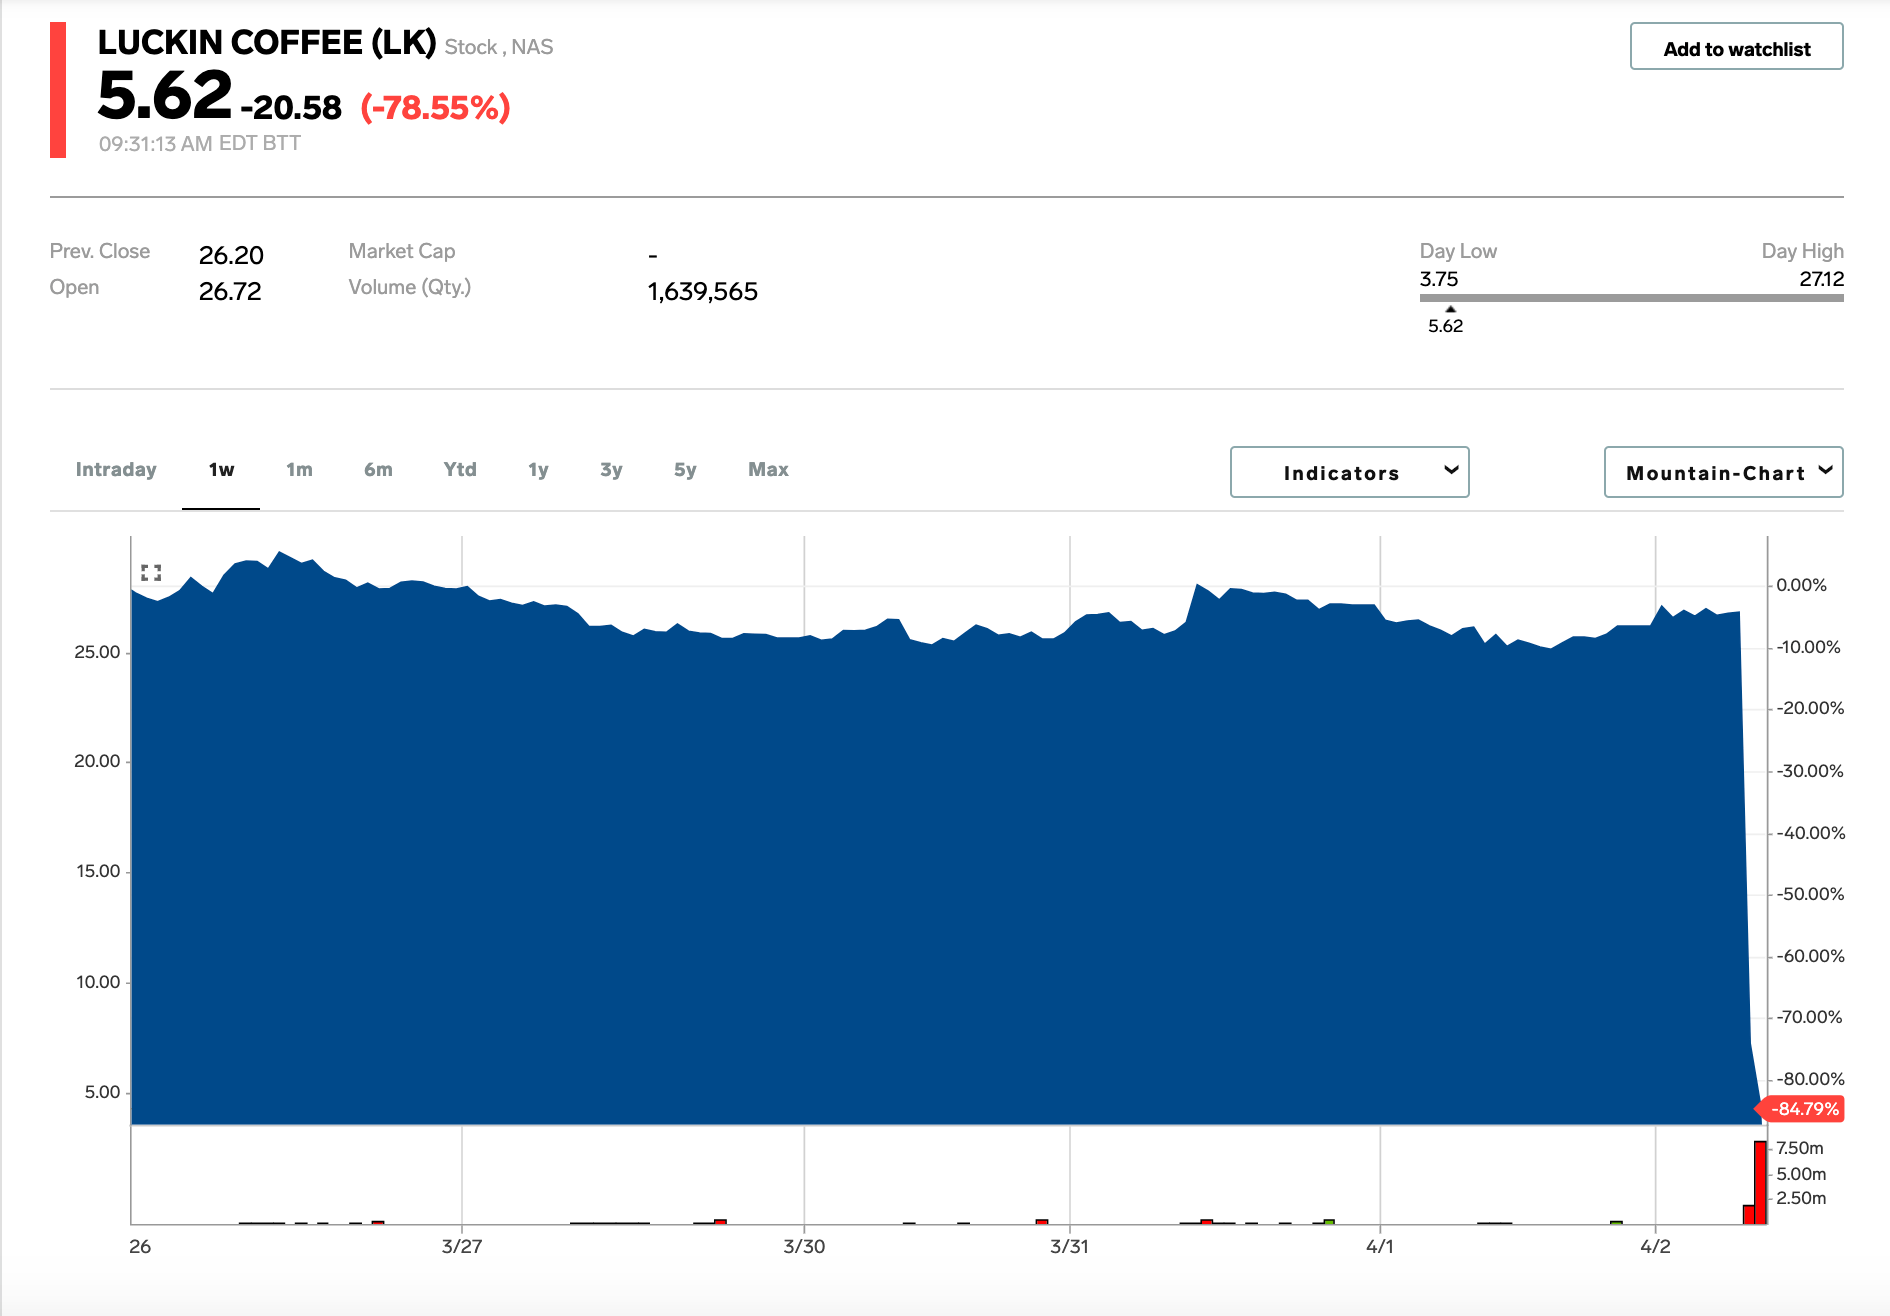Select the 6m time range
1890x1316 pixels.
378,470
